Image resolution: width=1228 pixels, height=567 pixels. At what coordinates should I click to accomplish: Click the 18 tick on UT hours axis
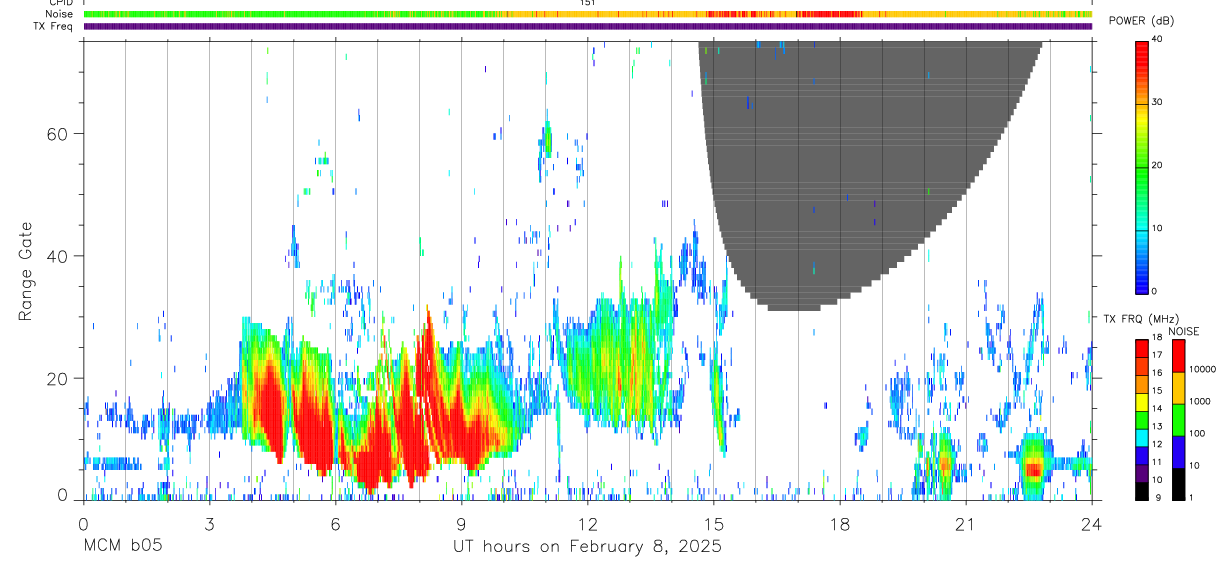pos(840,524)
